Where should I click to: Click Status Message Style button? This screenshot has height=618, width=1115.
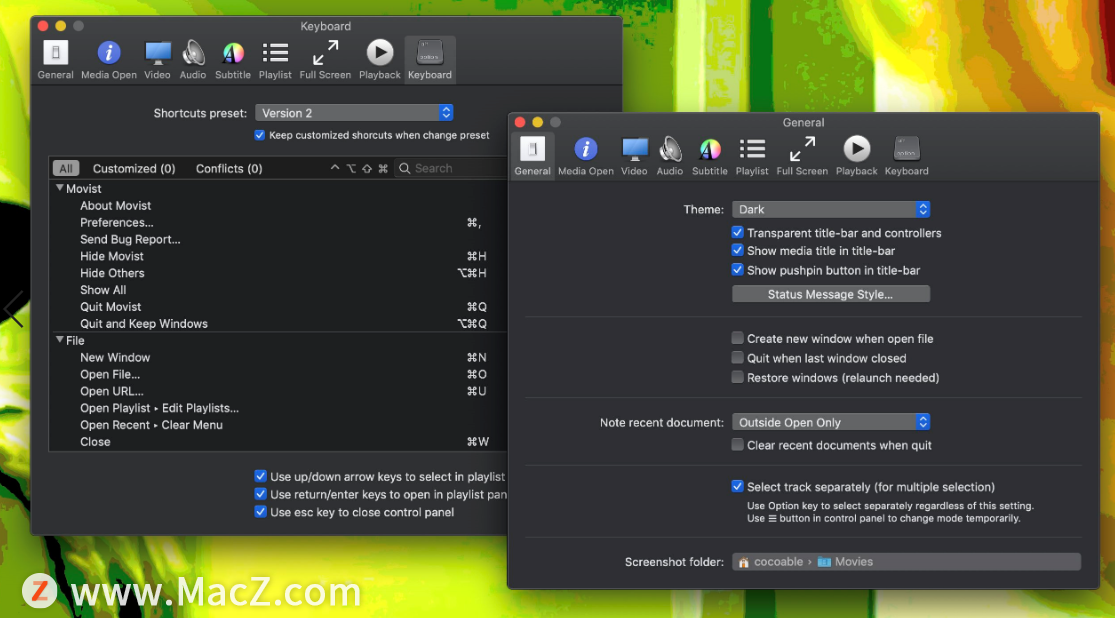pyautogui.click(x=831, y=294)
